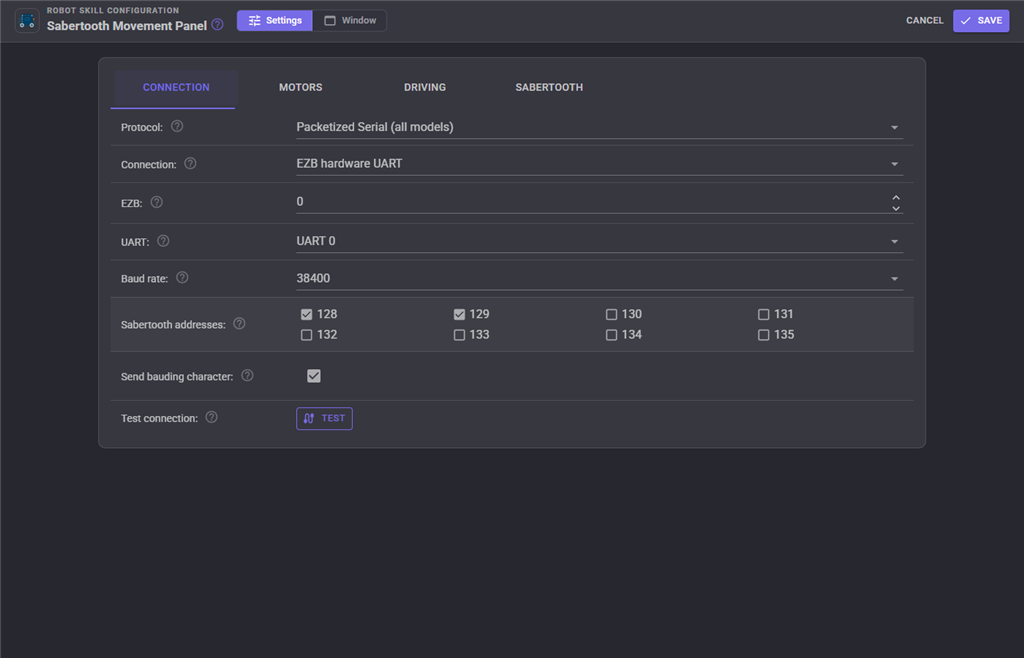Open the Sabertooth tab
Screen dimensions: 1024x658
click(x=549, y=87)
